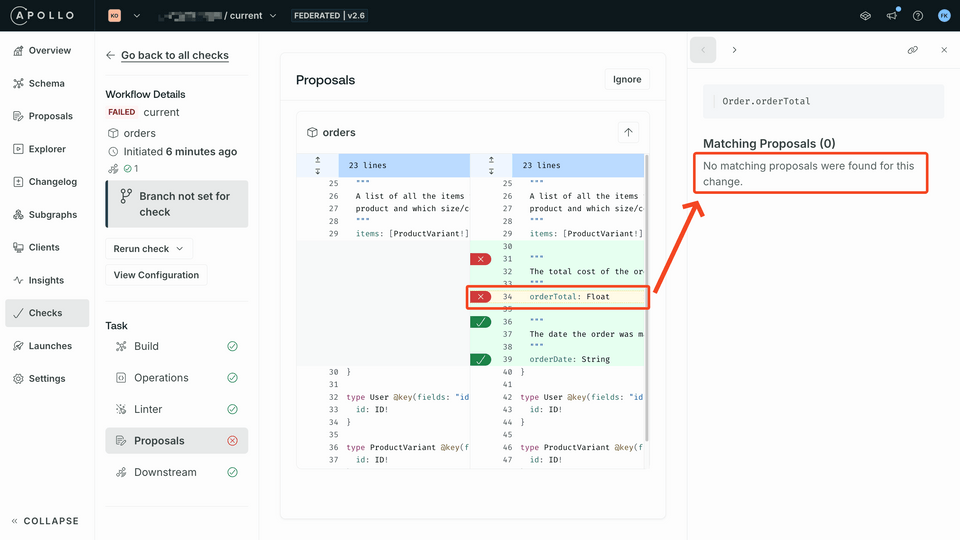Open the KO organization avatar
960x540 pixels.
click(x=114, y=16)
